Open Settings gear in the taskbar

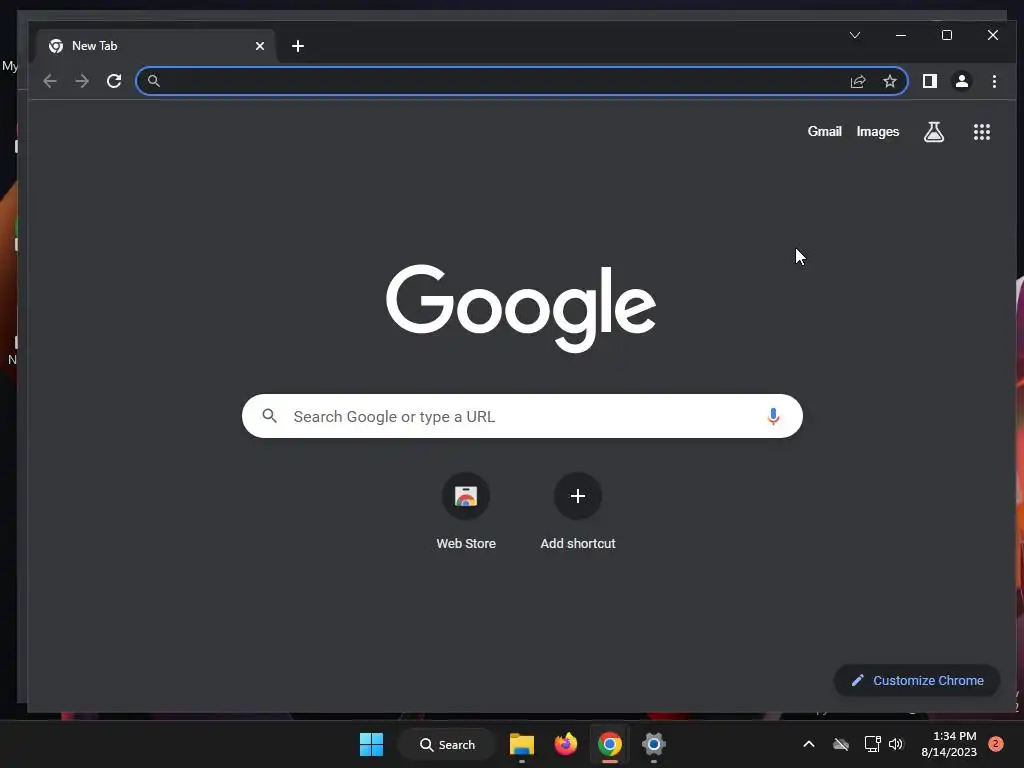653,744
